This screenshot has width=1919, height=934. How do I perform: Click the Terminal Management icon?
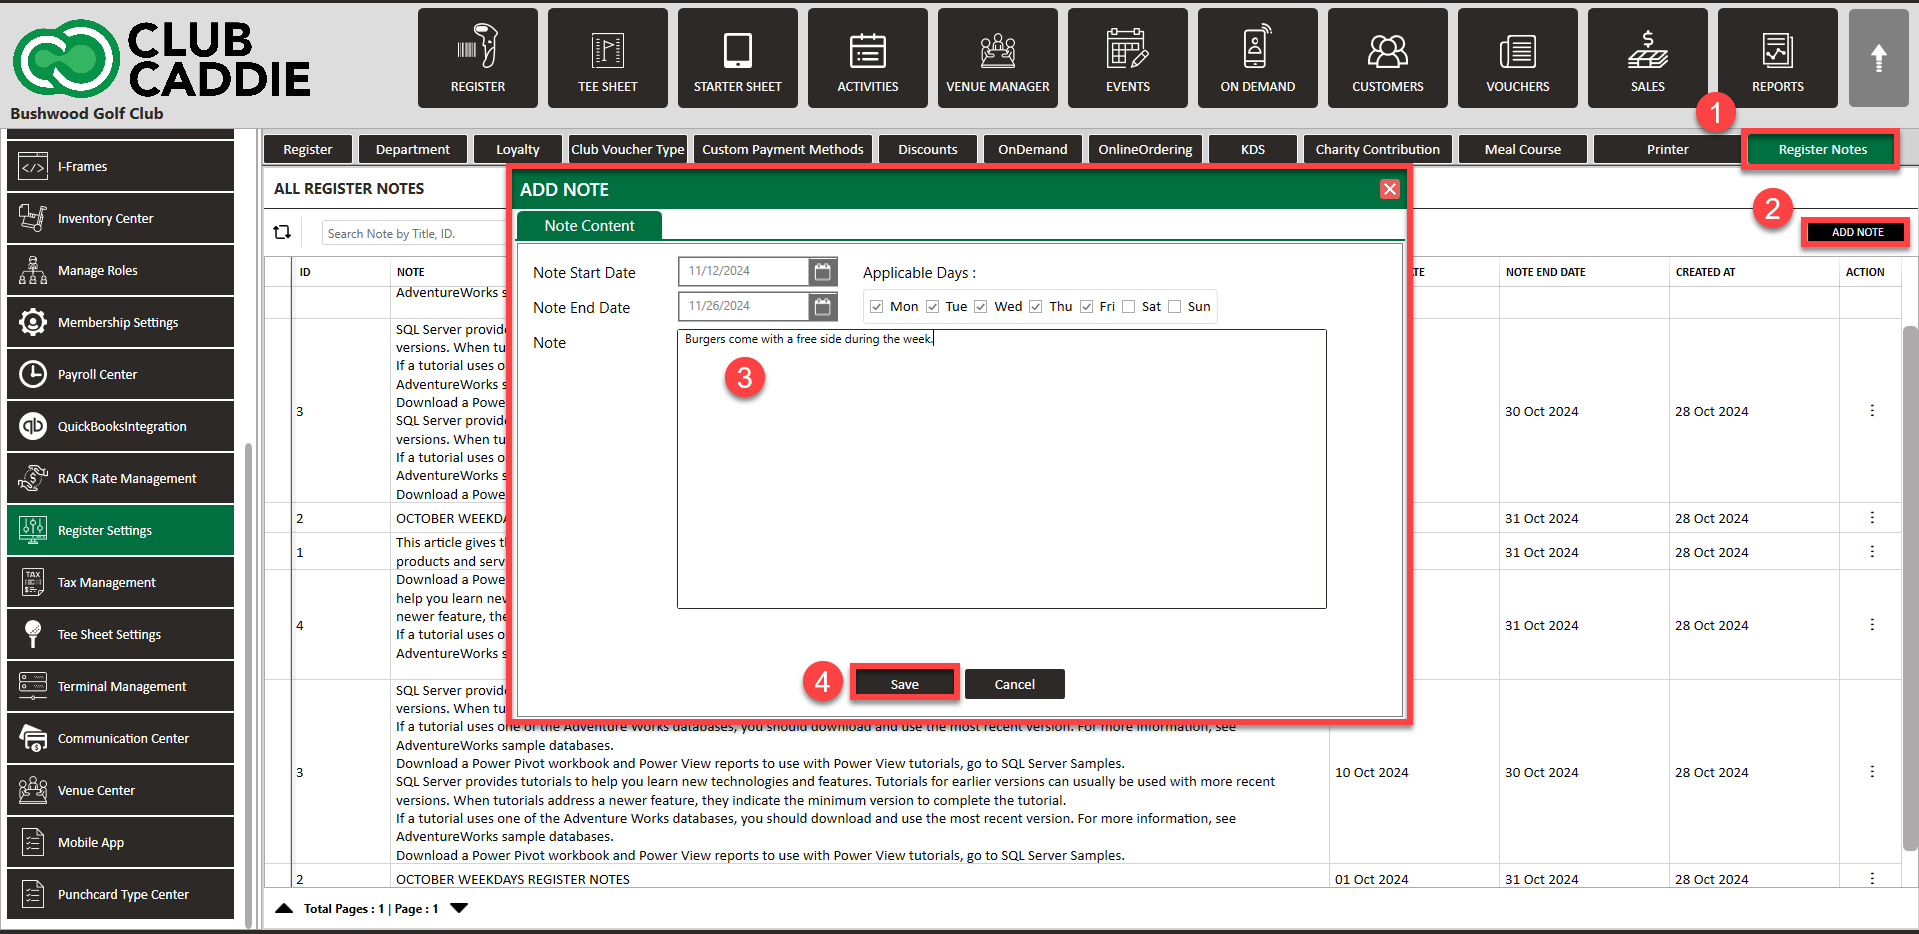pyautogui.click(x=33, y=686)
